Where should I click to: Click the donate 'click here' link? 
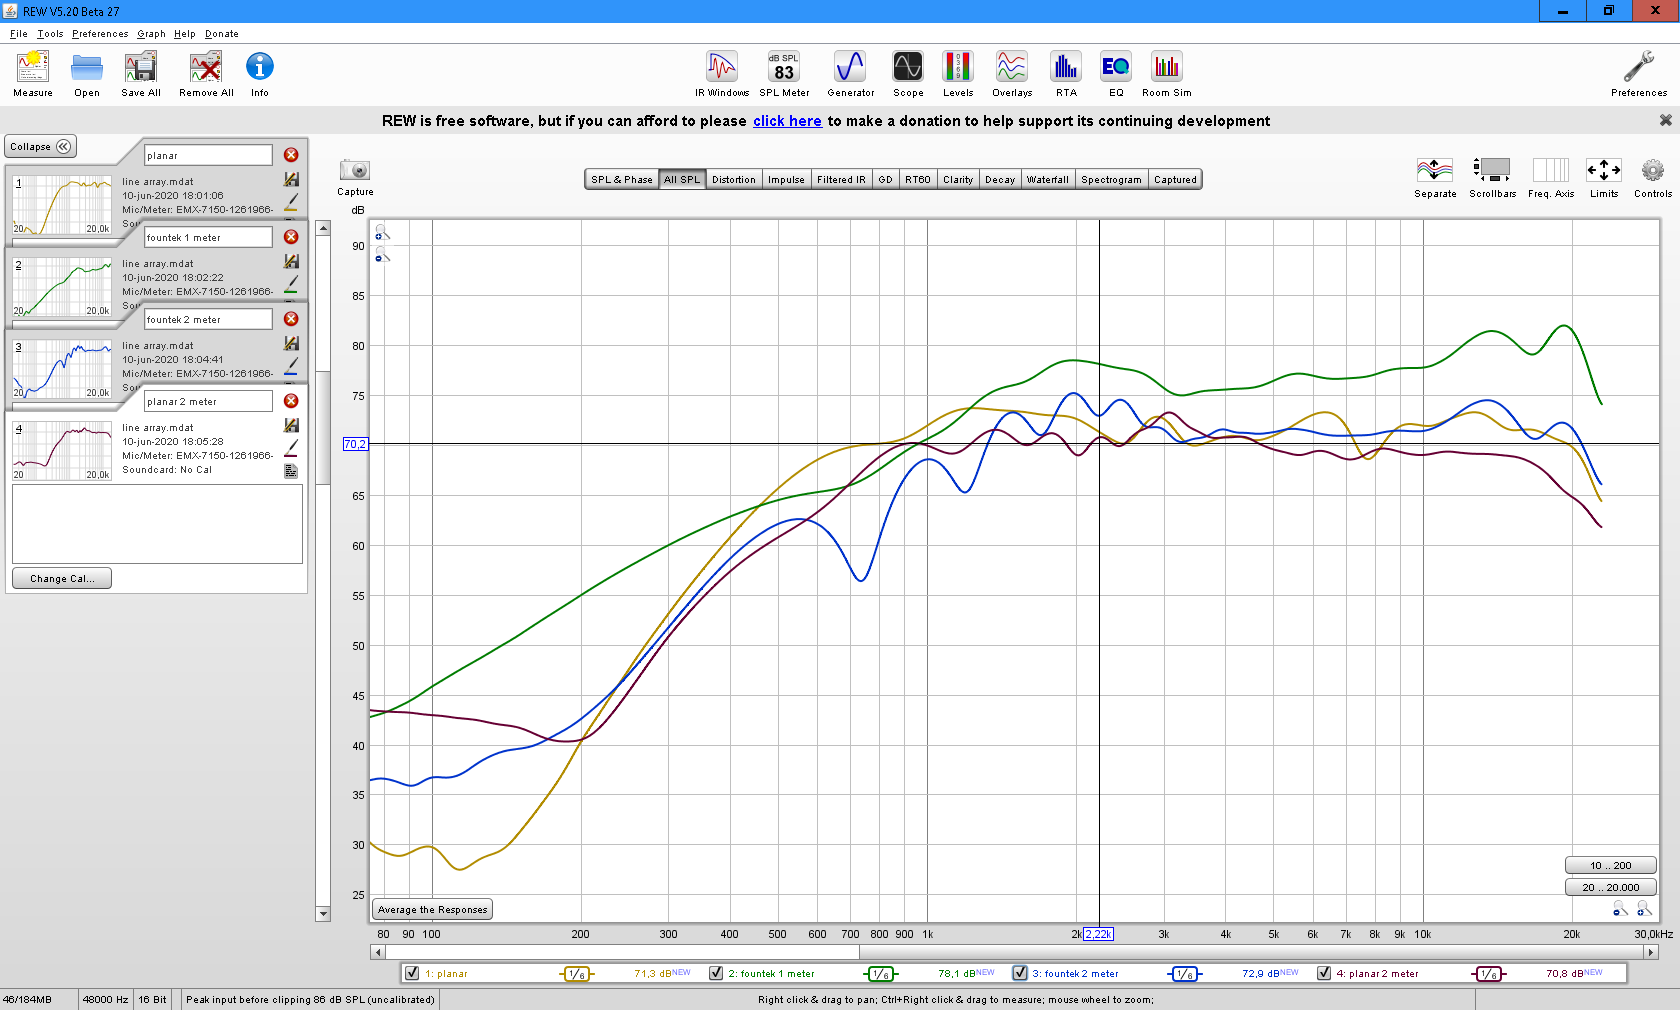[787, 121]
